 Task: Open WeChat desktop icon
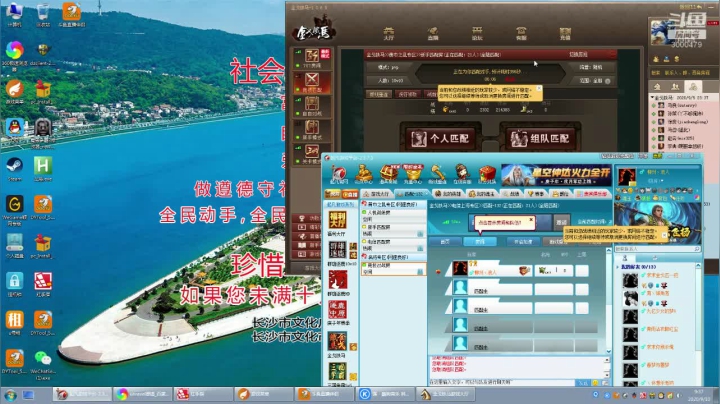[x=43, y=365]
